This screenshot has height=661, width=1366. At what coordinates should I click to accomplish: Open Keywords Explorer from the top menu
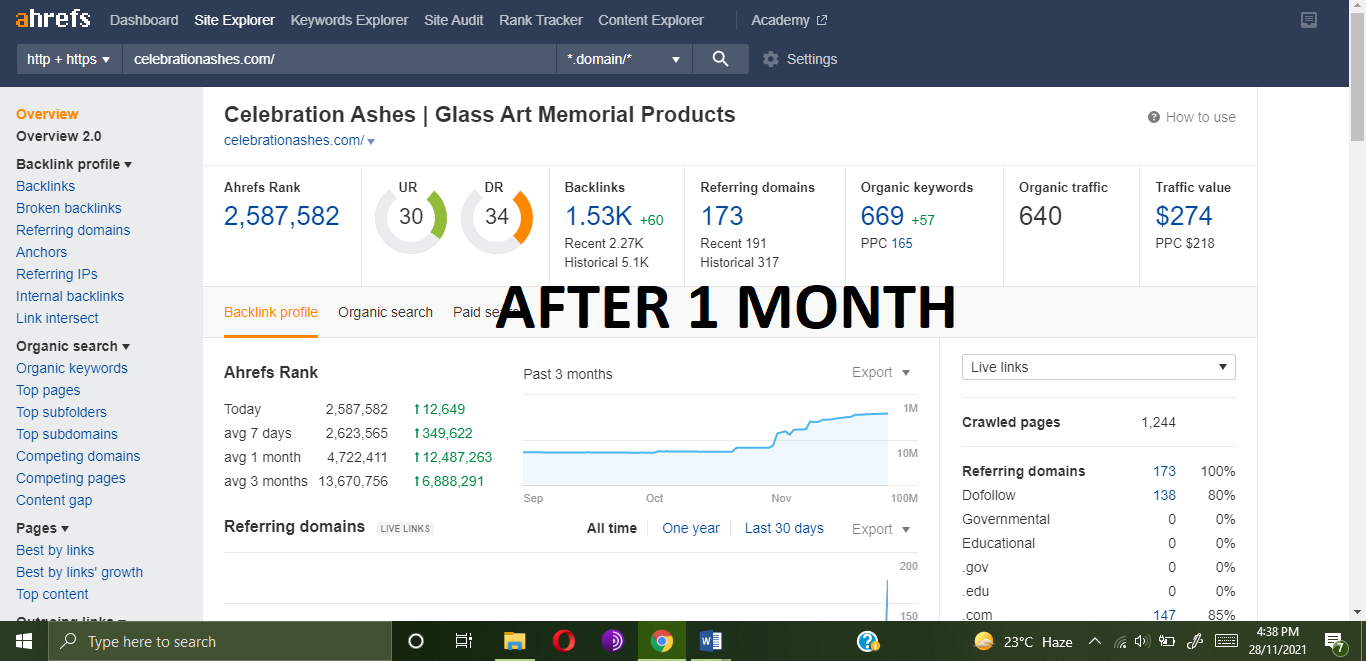349,19
